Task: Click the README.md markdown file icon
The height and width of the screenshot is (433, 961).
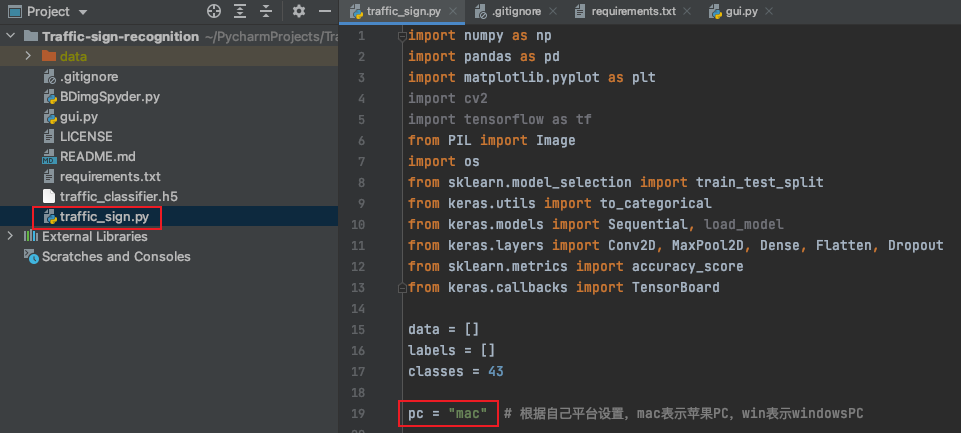Action: 49,157
